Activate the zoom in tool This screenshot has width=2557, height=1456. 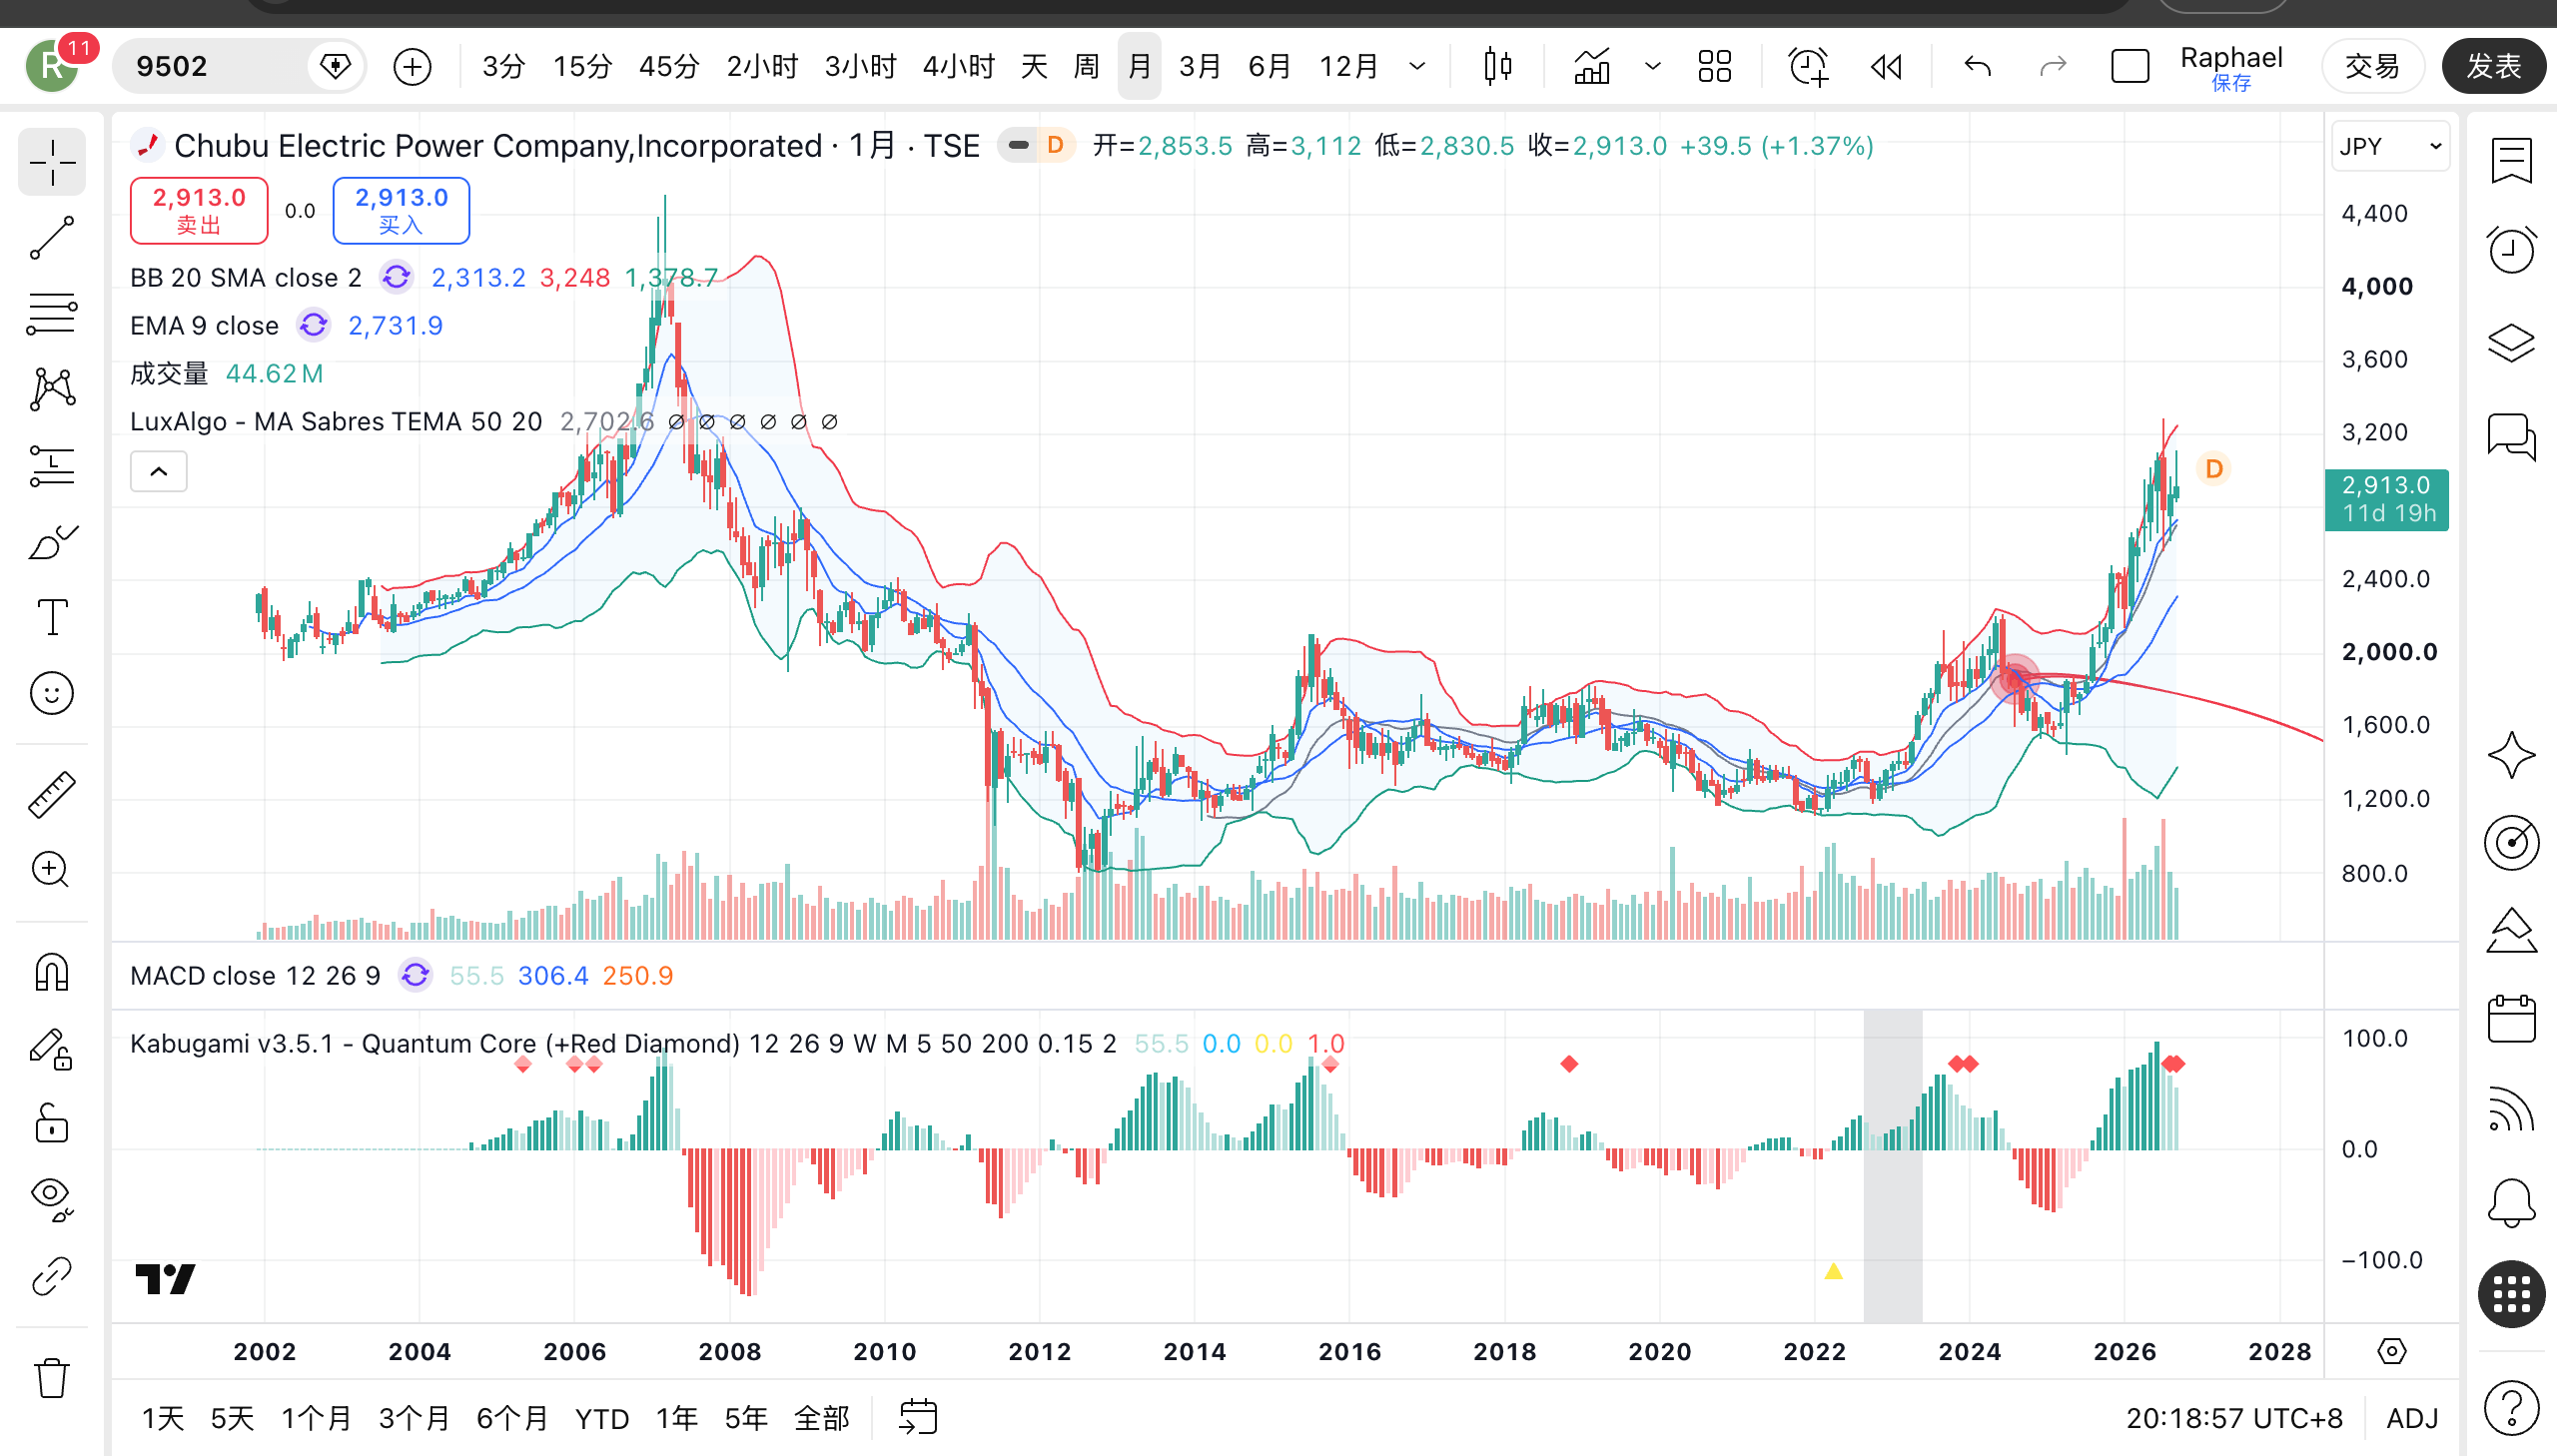[x=52, y=870]
